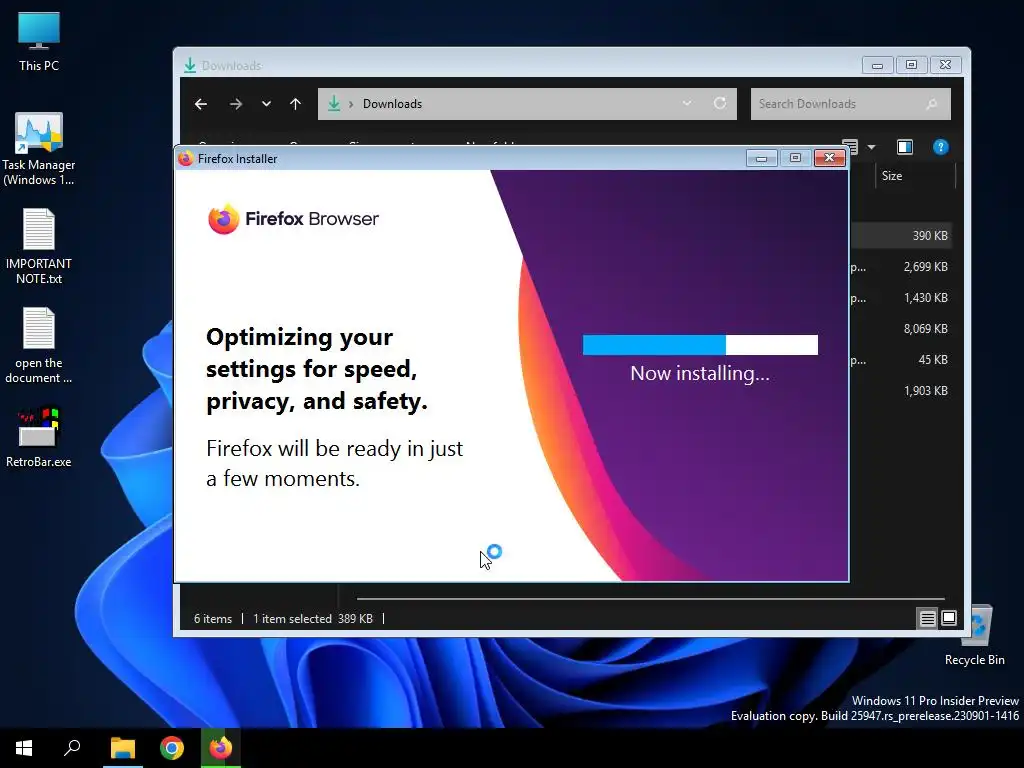Viewport: 1024px width, 768px height.
Task: Click the Downloads folder icon in address bar
Action: click(334, 103)
